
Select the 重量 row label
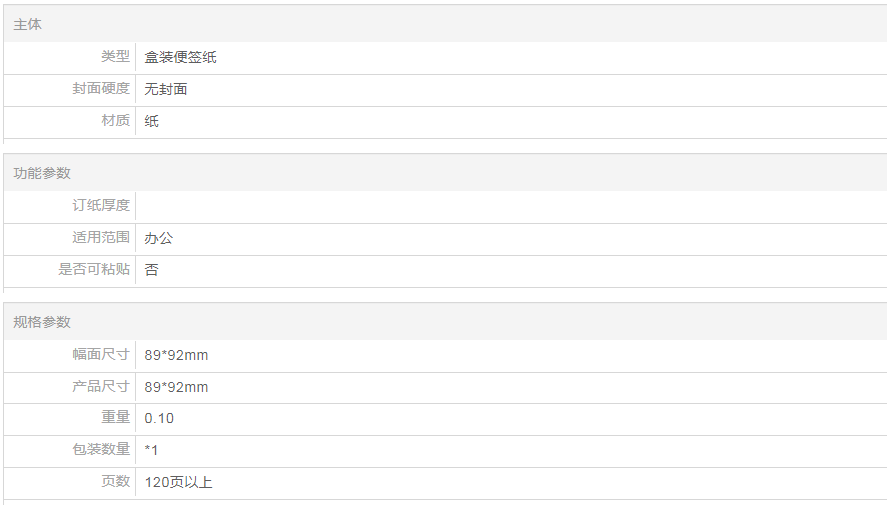115,418
